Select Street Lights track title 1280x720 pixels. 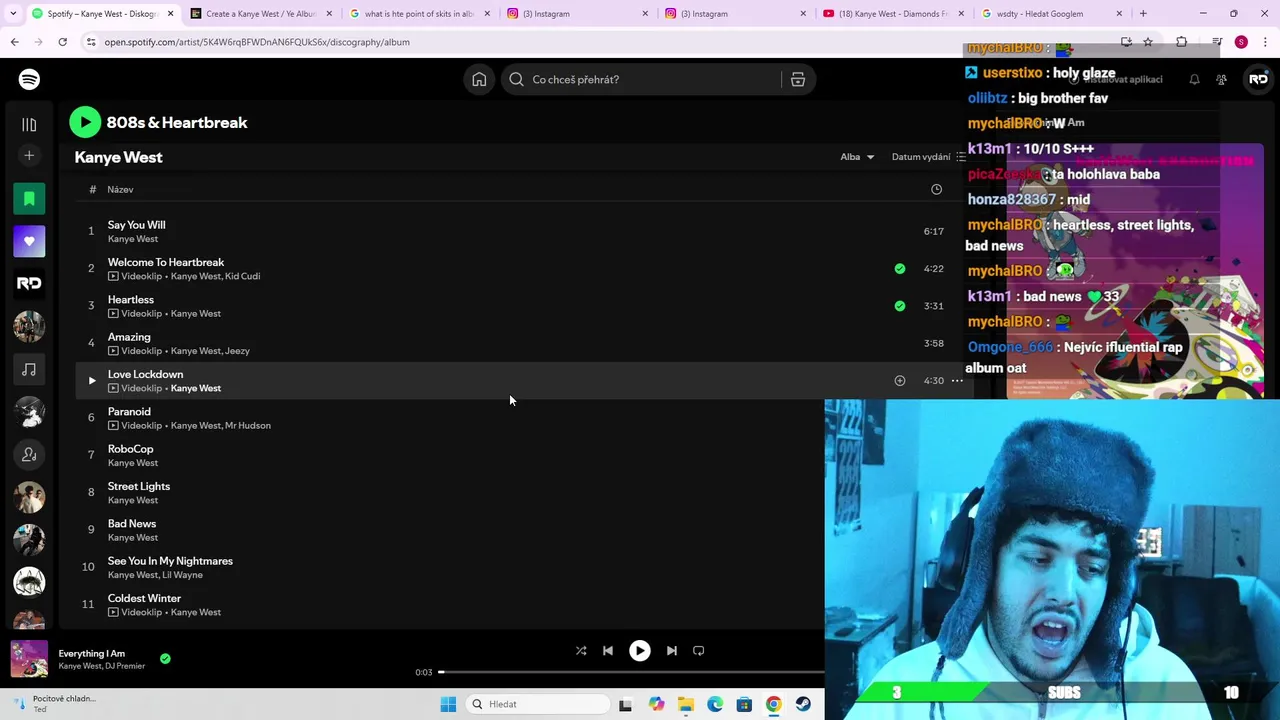point(139,486)
